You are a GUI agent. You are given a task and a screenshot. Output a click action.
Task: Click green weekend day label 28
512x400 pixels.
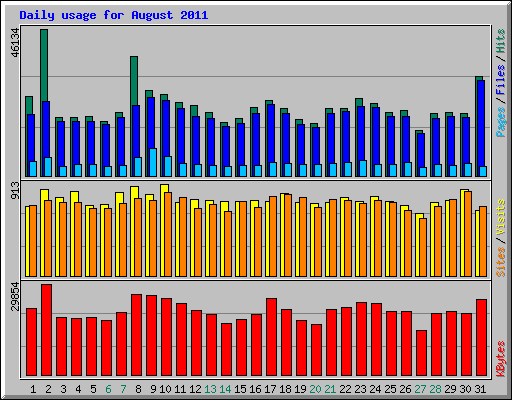(x=435, y=389)
